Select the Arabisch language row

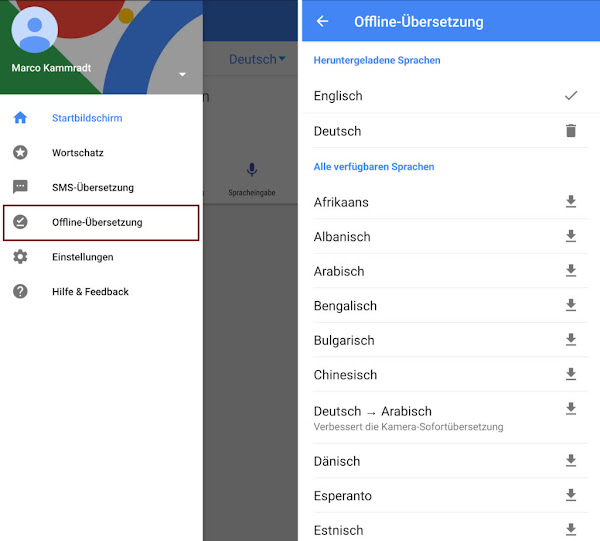(451, 271)
